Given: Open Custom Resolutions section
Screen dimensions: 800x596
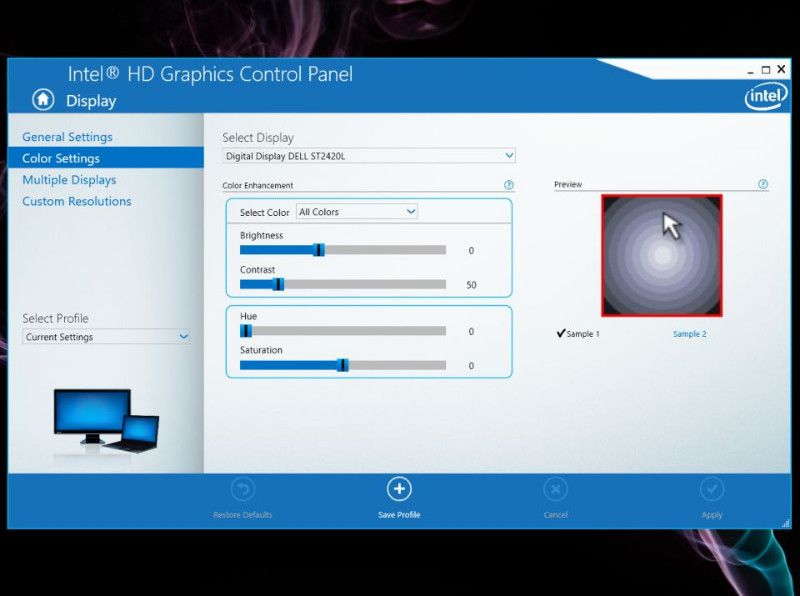Looking at the screenshot, I should pos(77,201).
